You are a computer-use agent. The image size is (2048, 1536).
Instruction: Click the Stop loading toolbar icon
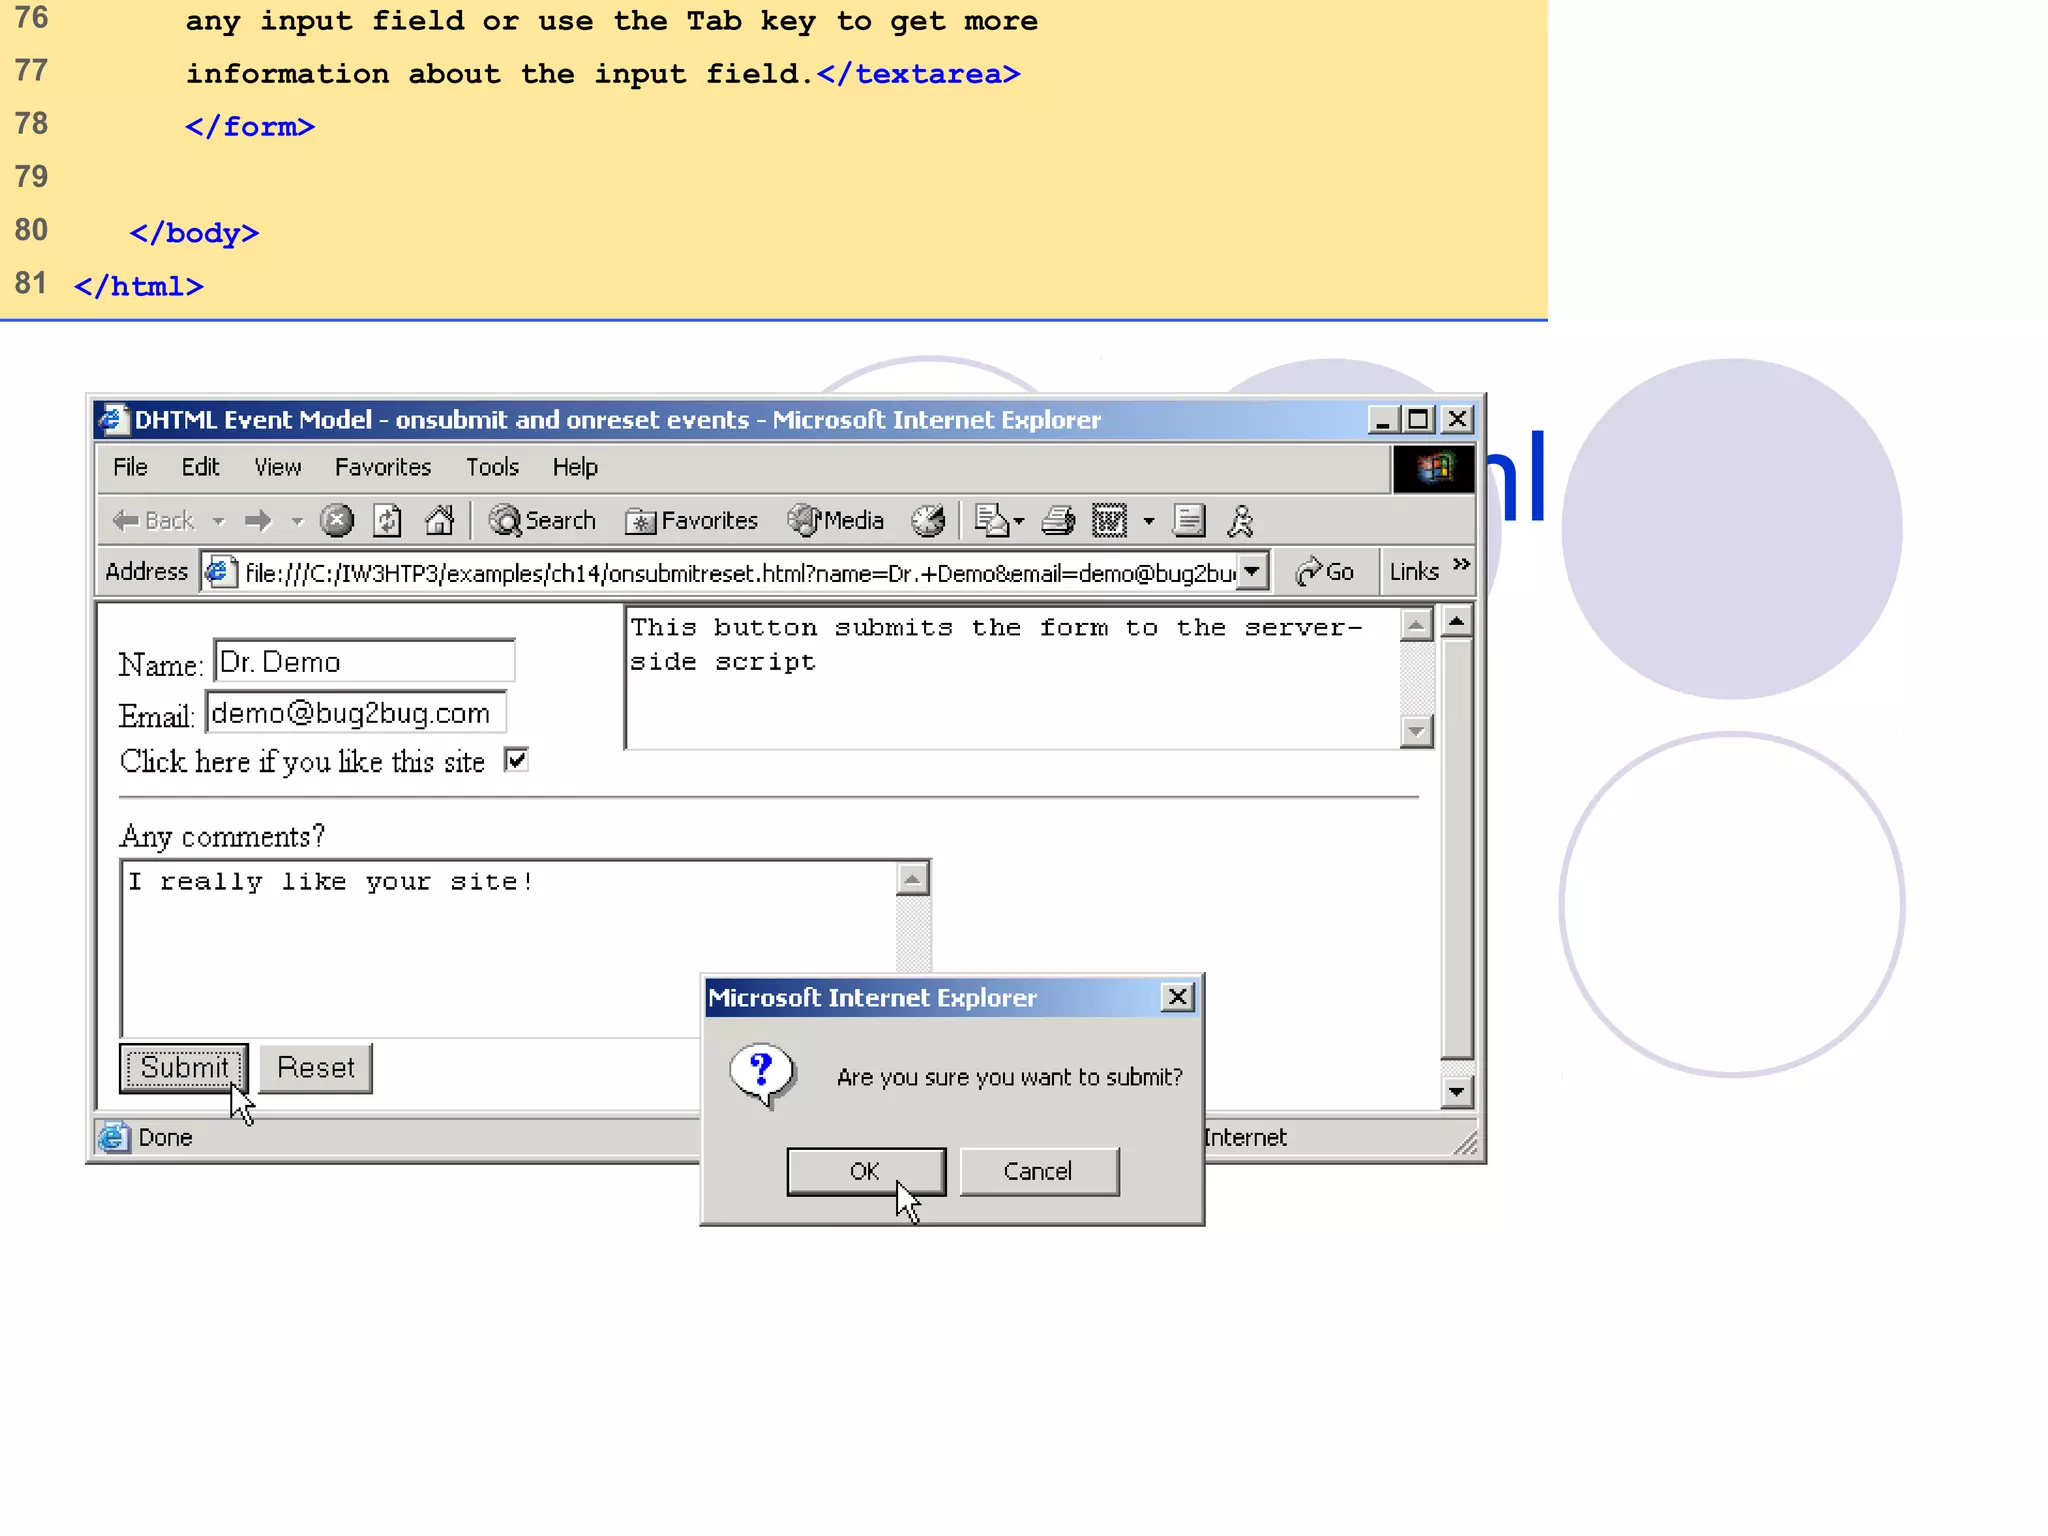tap(337, 521)
